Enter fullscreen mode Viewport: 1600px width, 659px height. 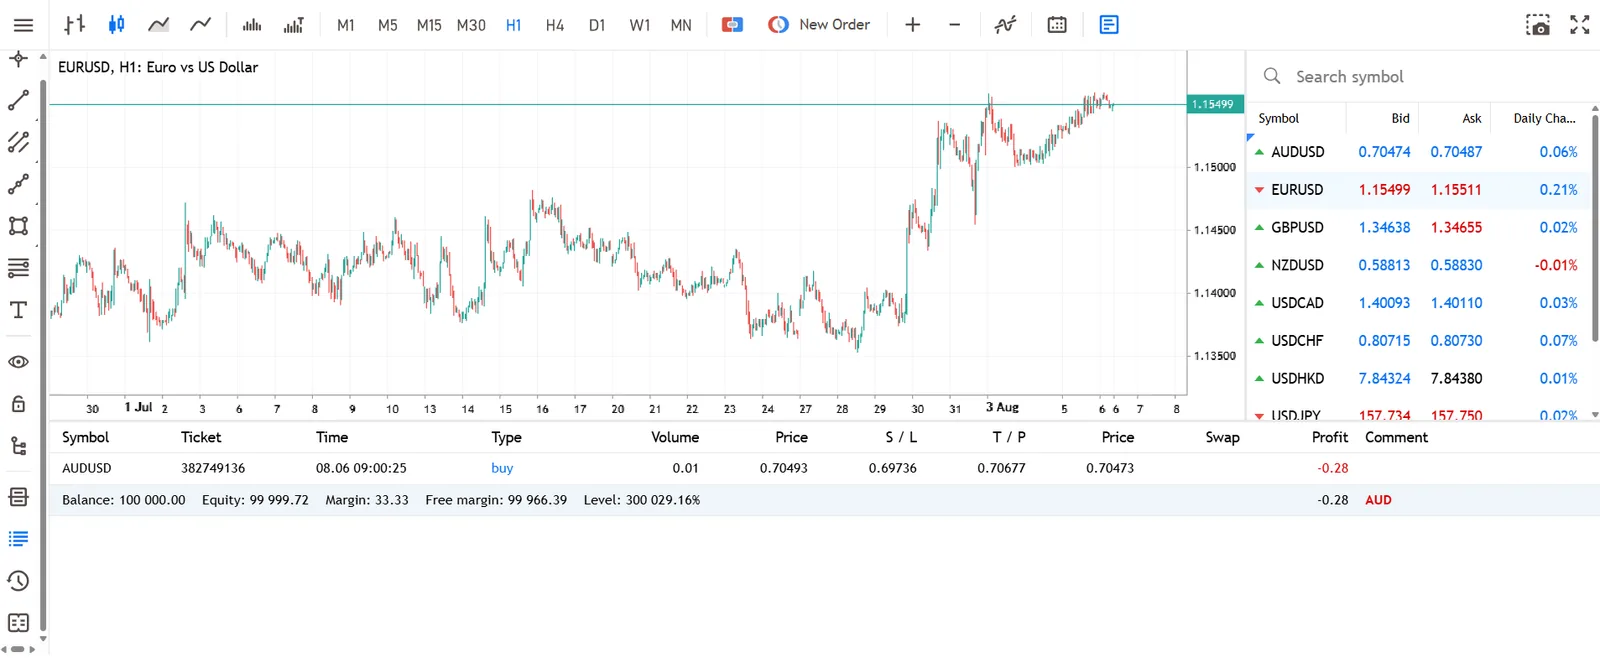coord(1580,25)
